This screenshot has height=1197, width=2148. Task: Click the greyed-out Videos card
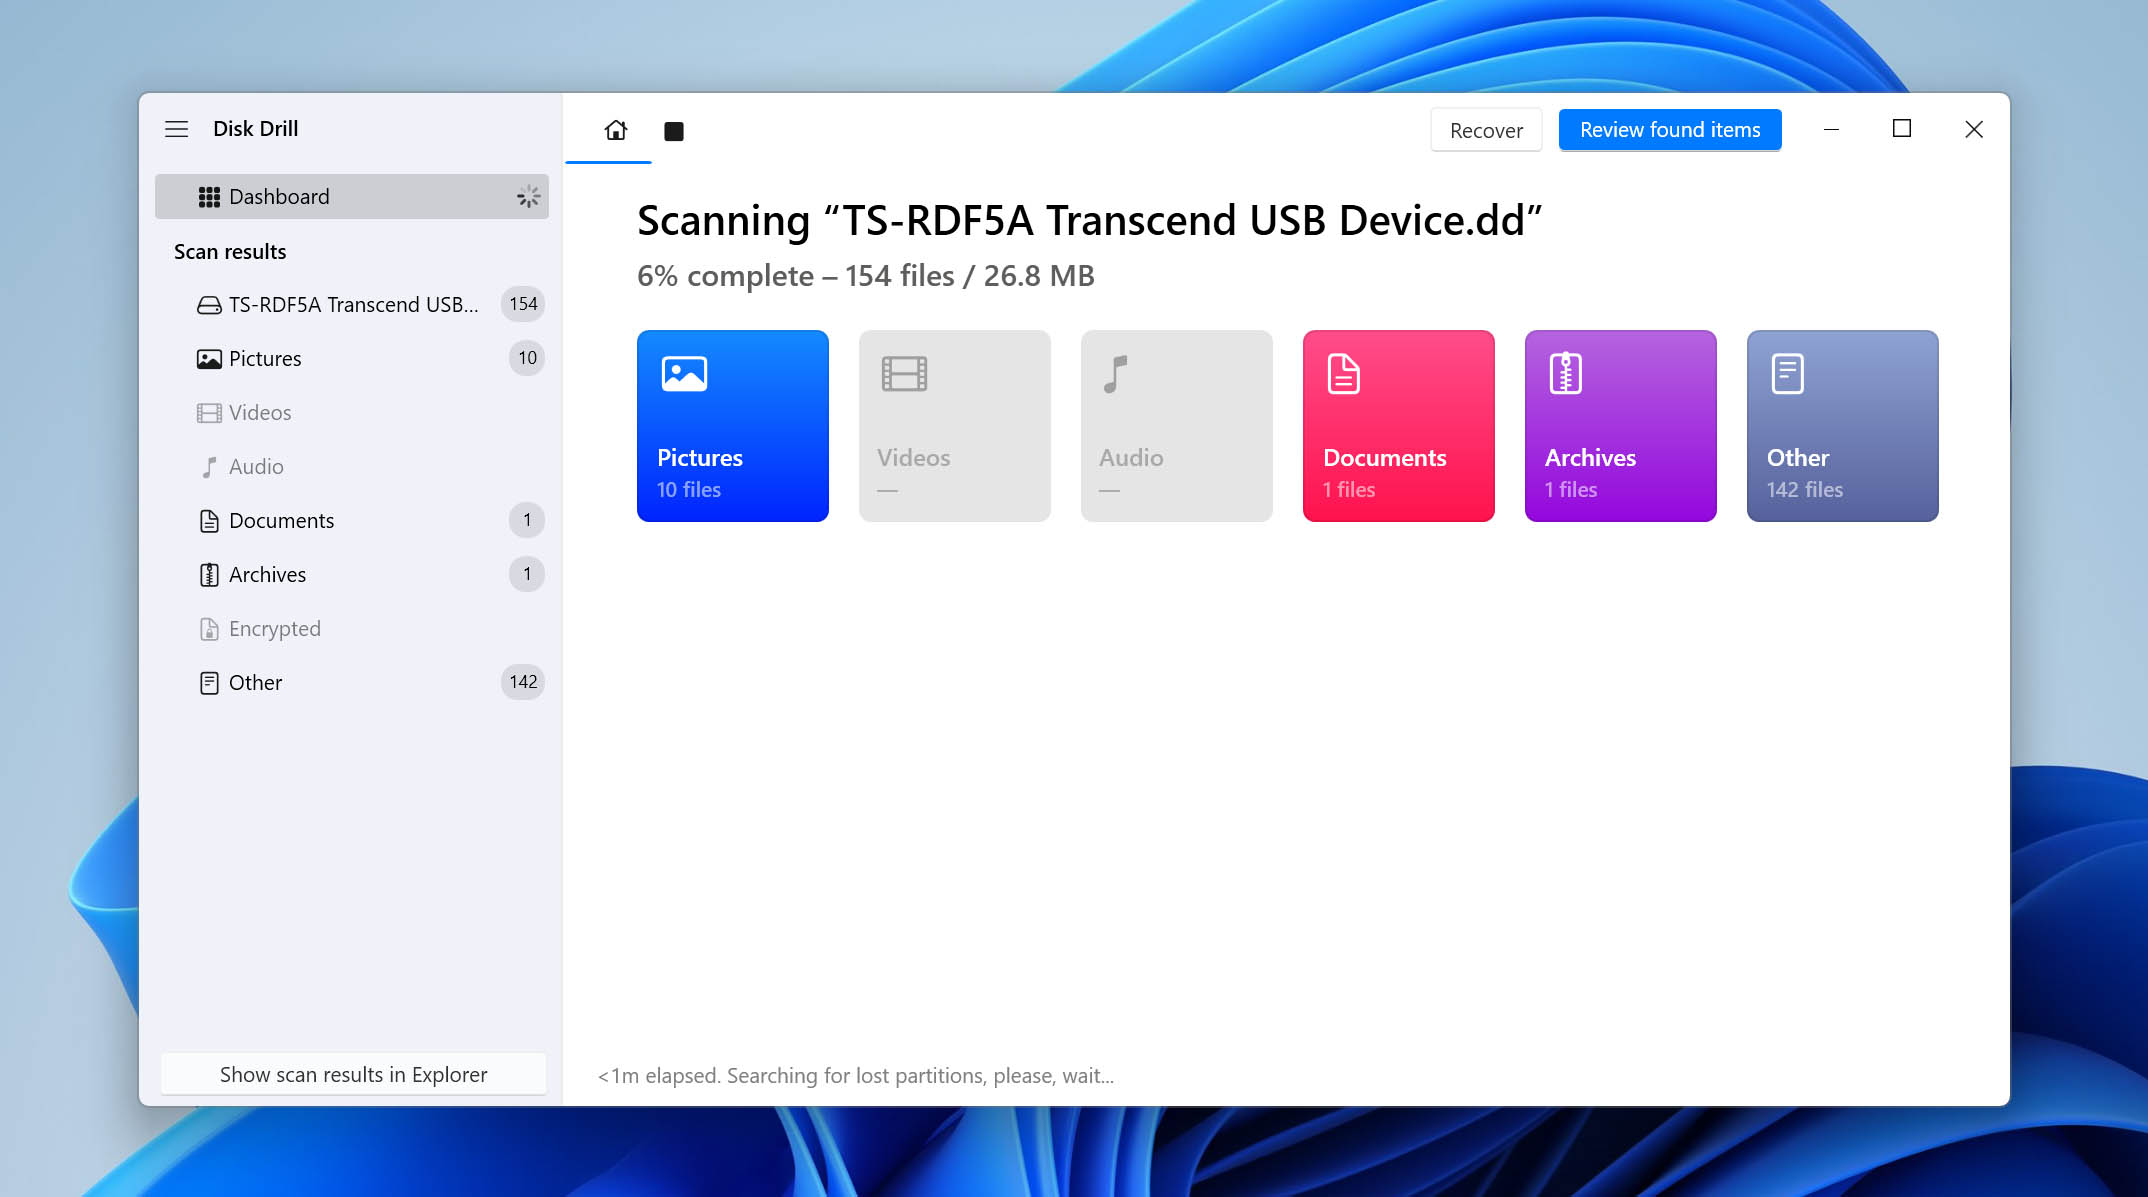[955, 426]
